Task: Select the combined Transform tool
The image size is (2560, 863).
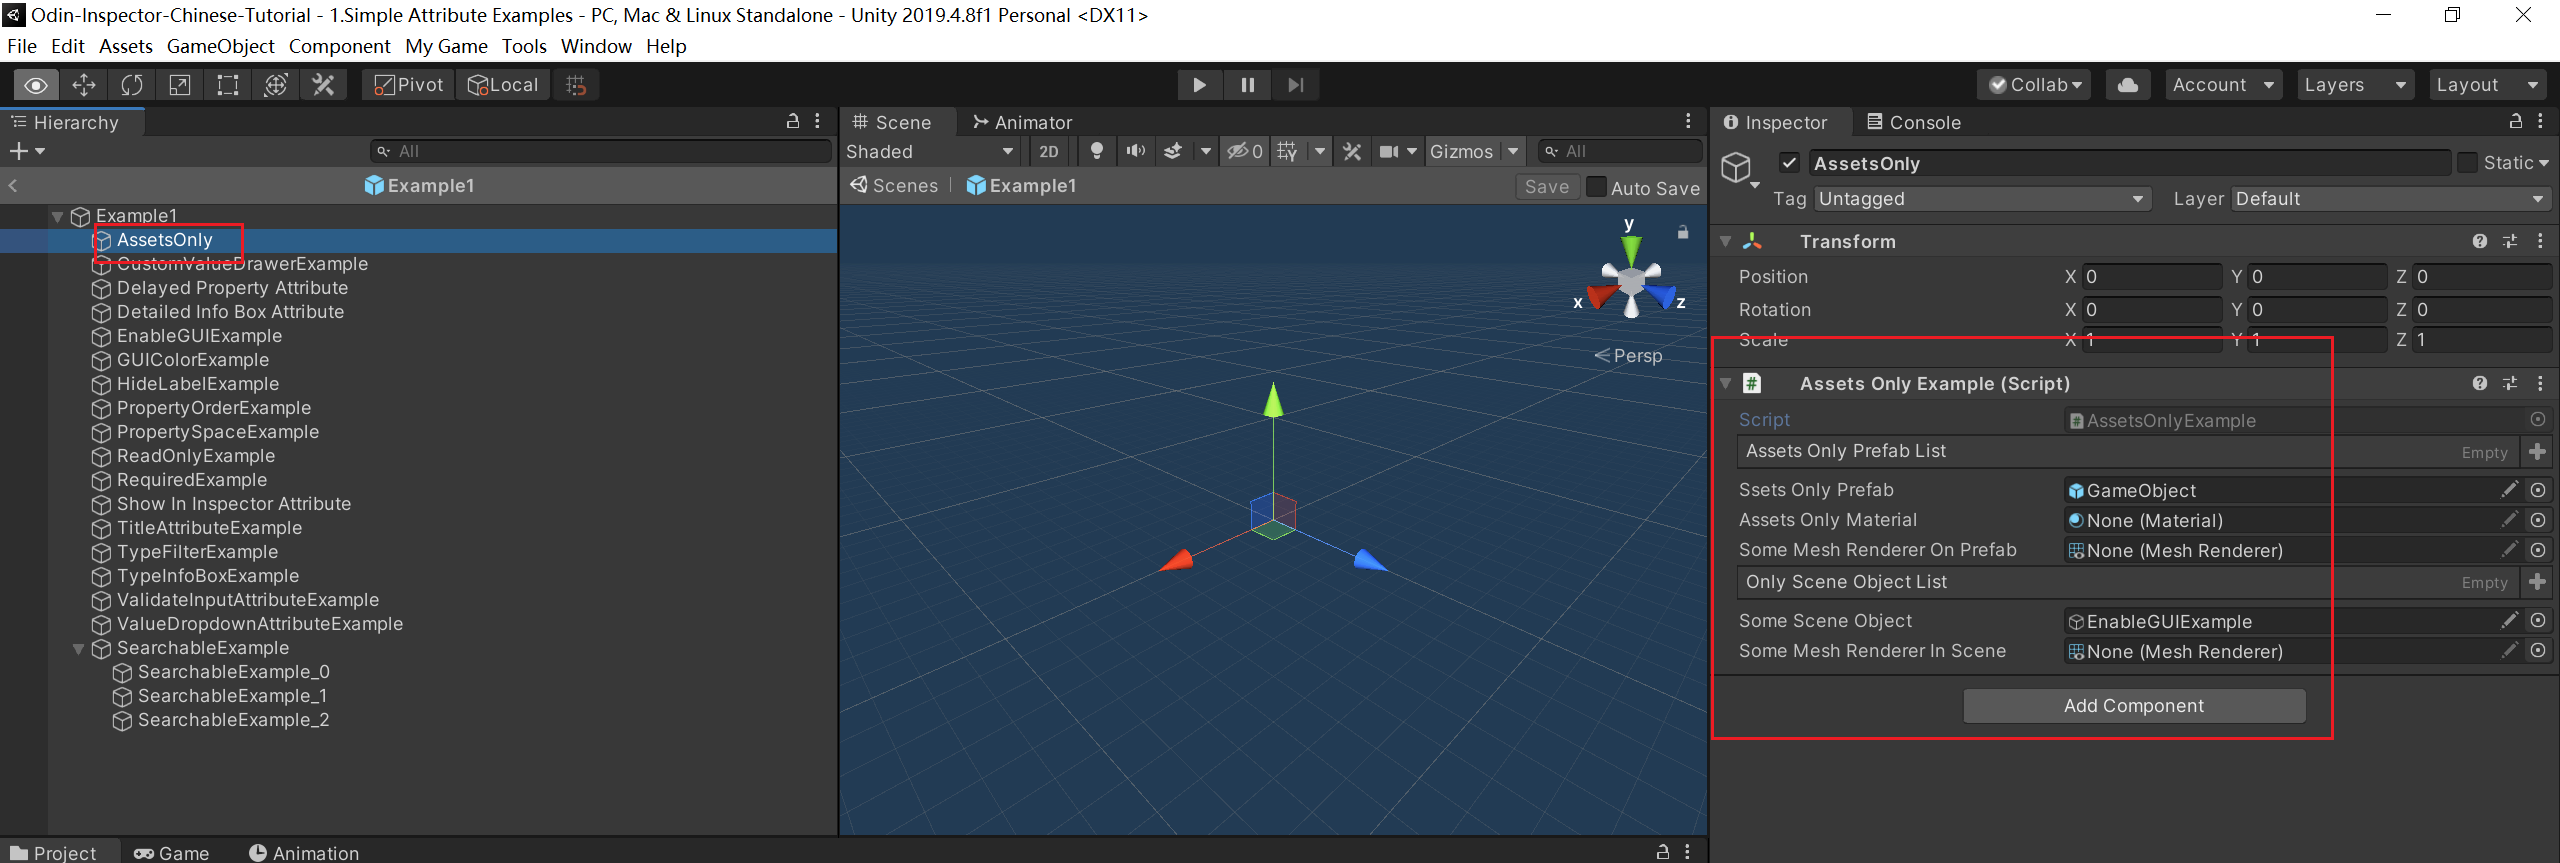Action: [x=276, y=85]
